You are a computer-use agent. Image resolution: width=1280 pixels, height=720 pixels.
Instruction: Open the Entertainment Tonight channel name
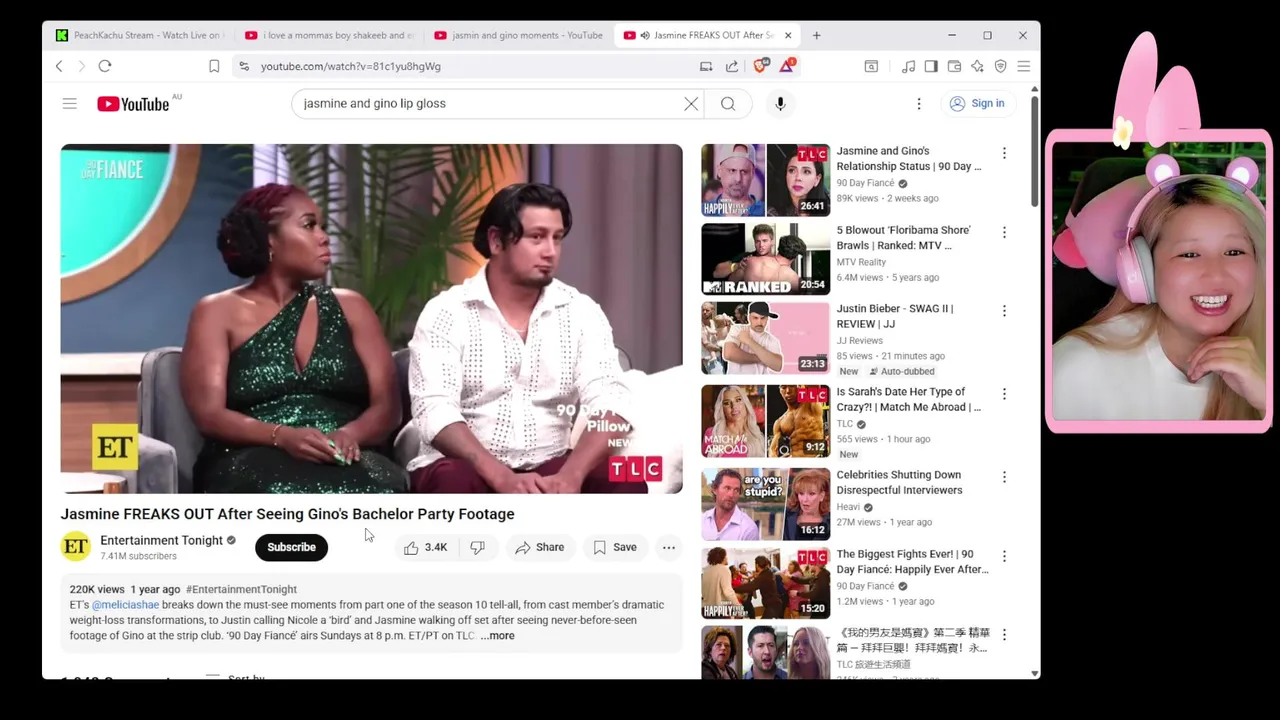(161, 540)
